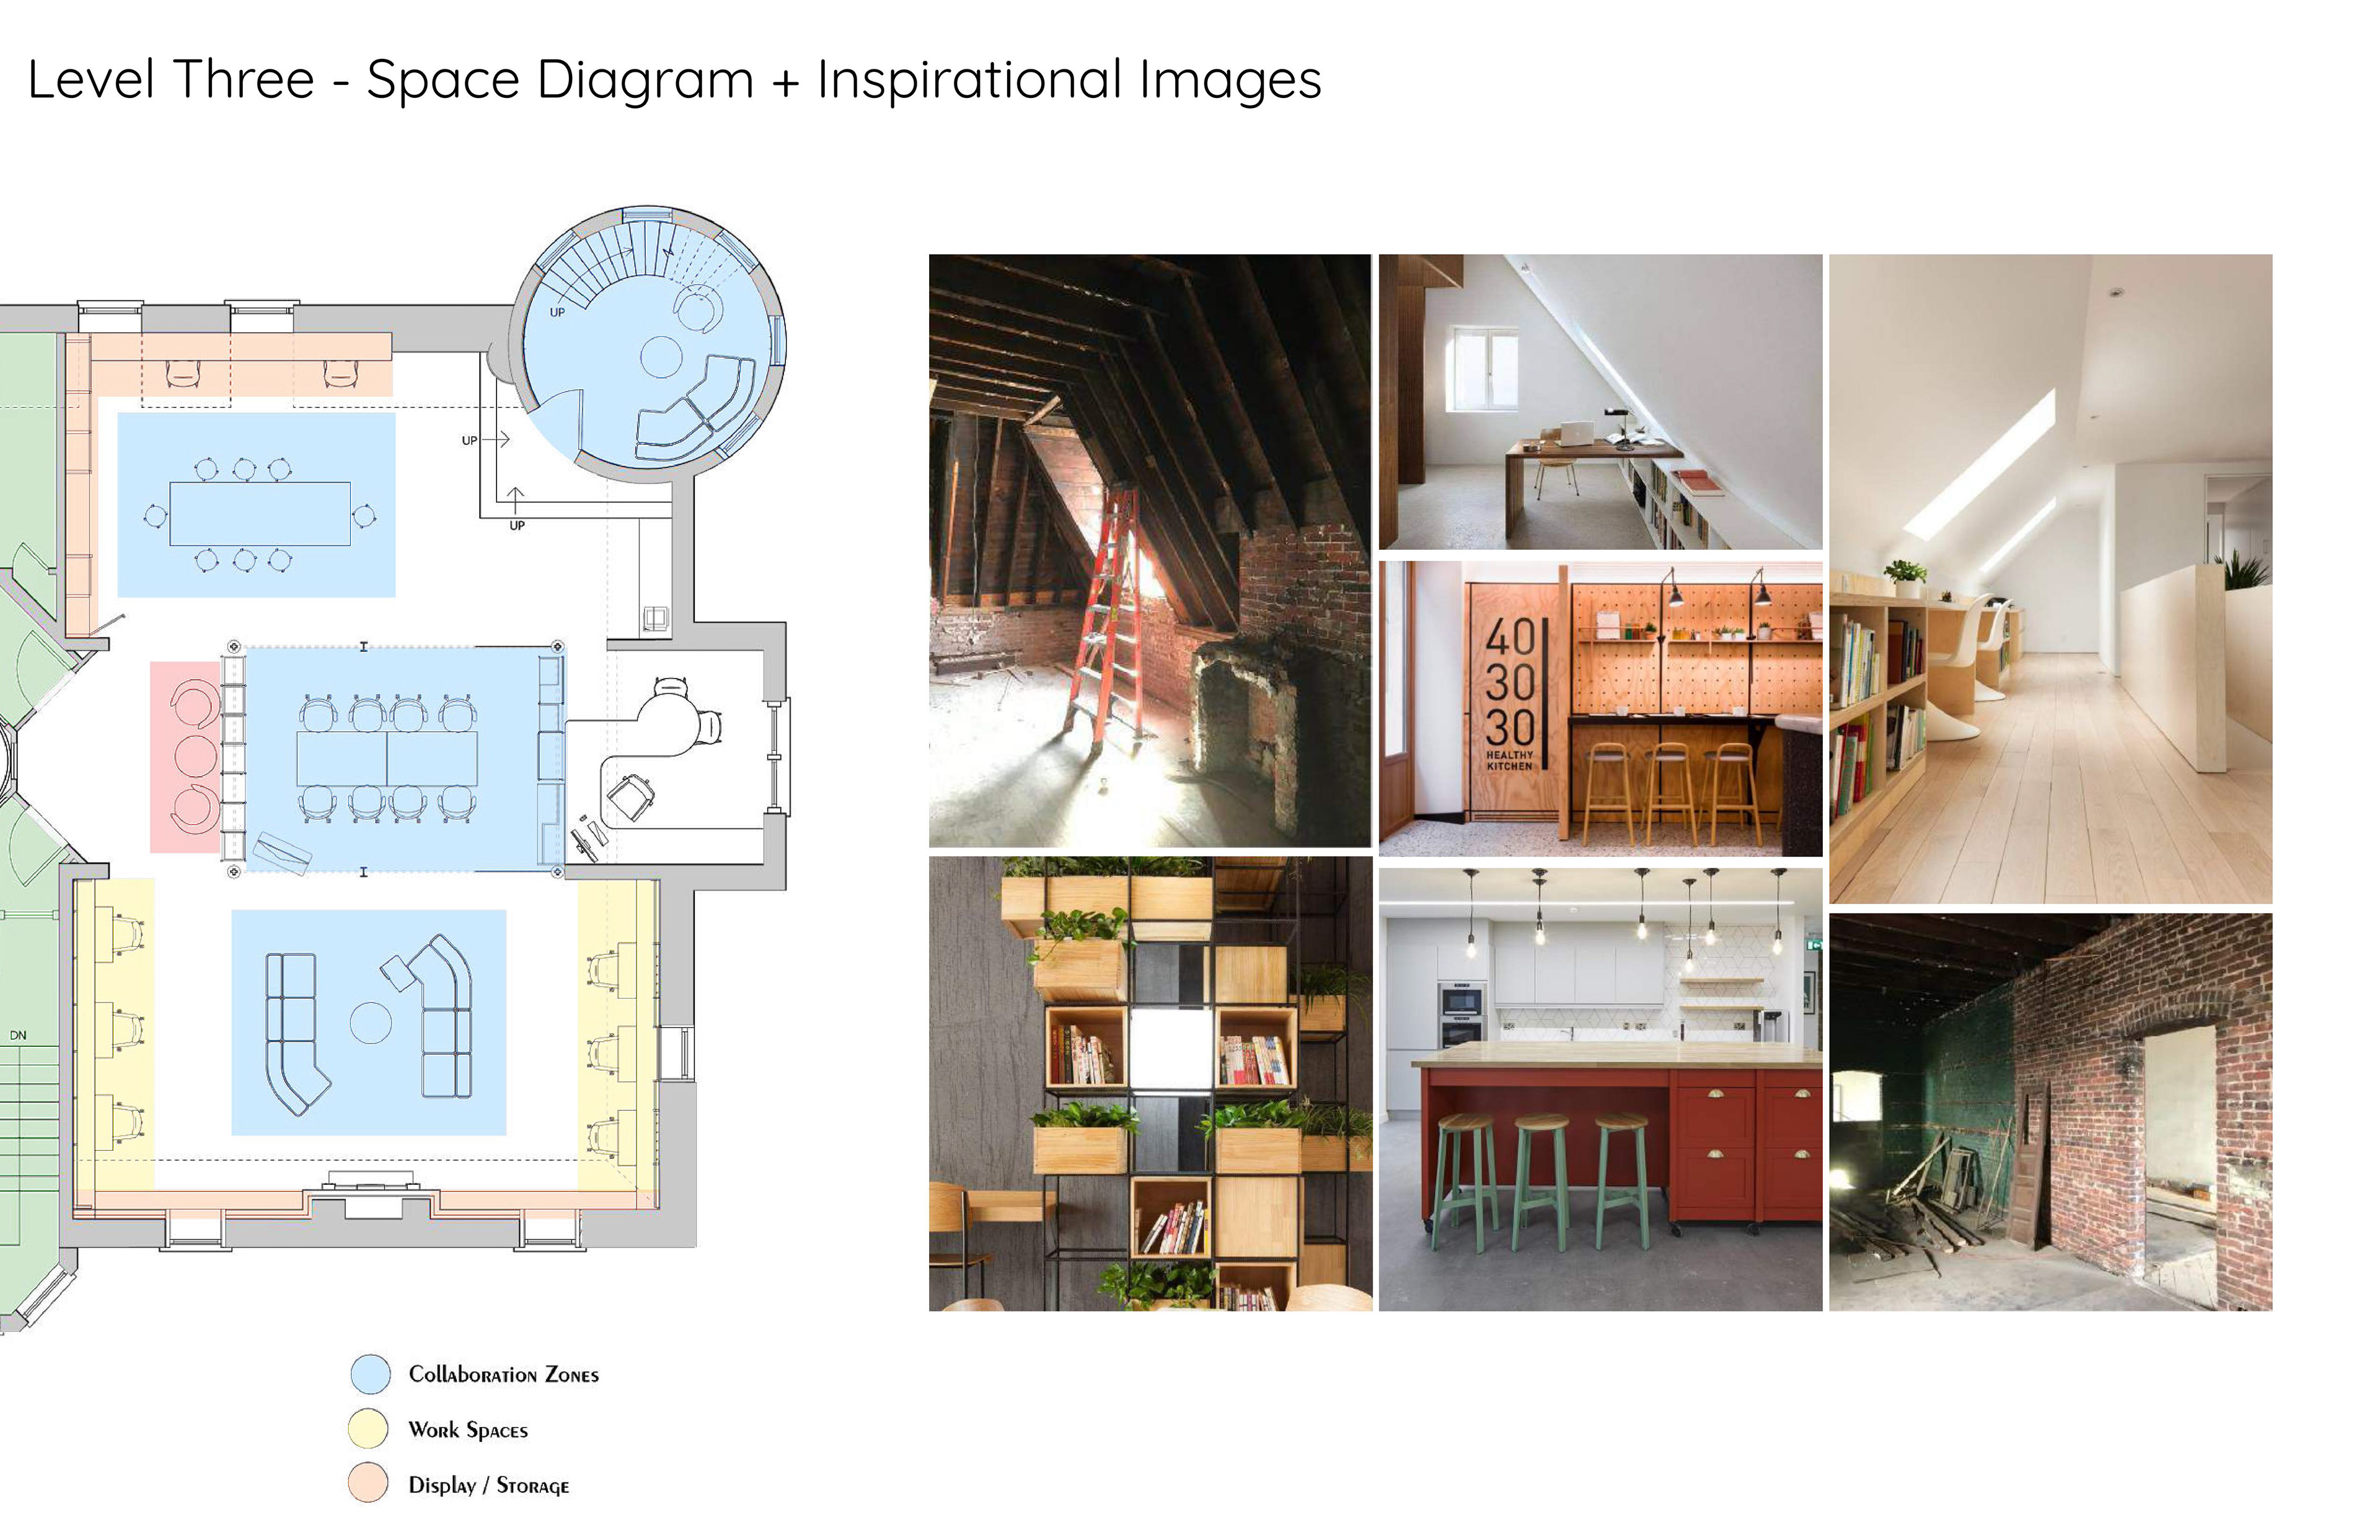
Task: Select the small round chair in tower room
Action: [697, 308]
